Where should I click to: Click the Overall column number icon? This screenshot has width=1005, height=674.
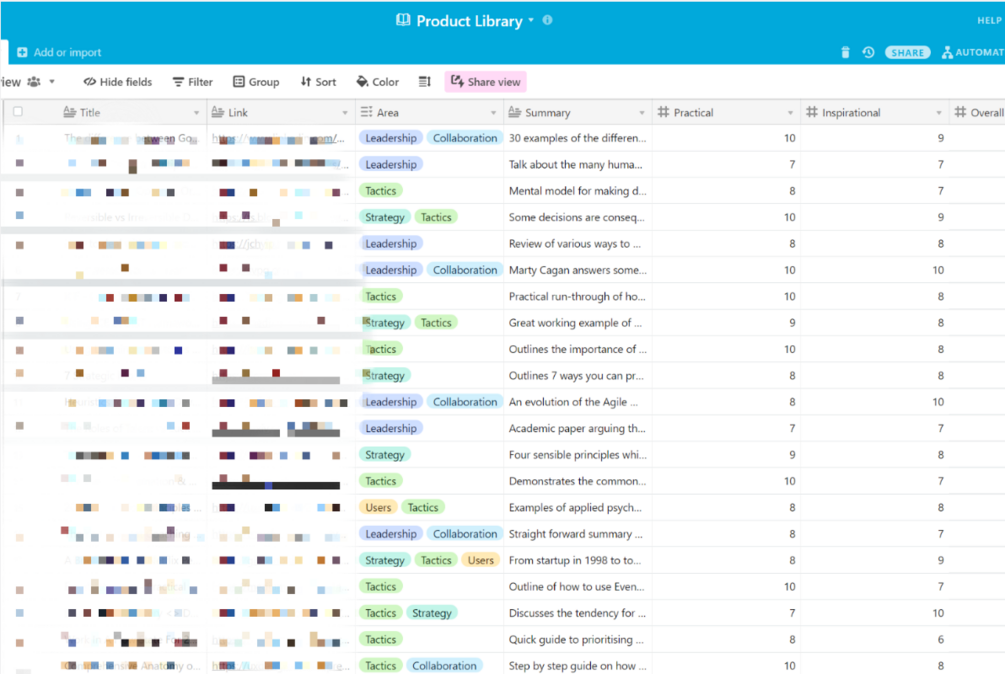point(960,112)
